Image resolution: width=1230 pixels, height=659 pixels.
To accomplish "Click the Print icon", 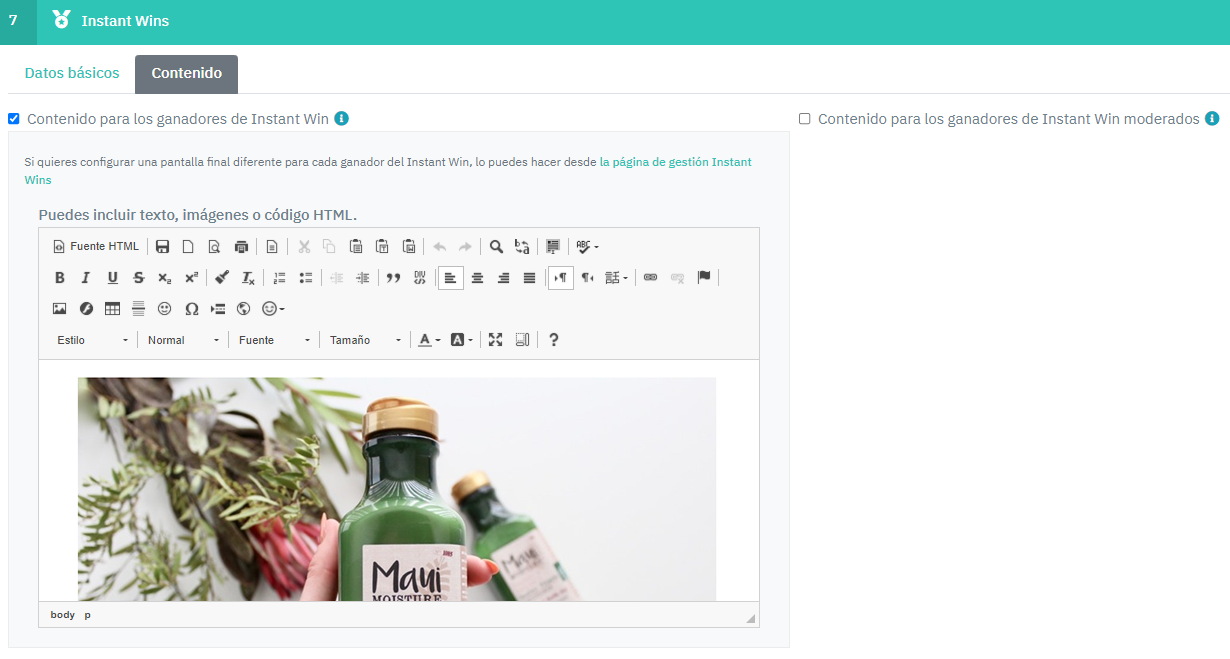I will pos(241,247).
